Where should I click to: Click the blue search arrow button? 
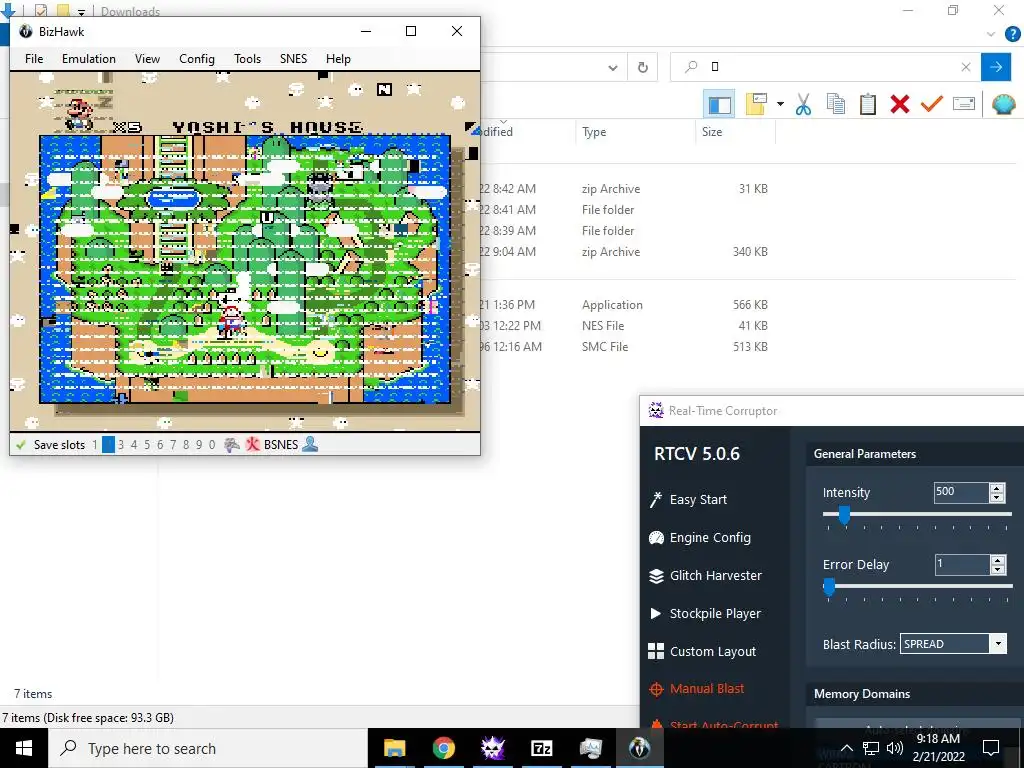[x=996, y=67]
